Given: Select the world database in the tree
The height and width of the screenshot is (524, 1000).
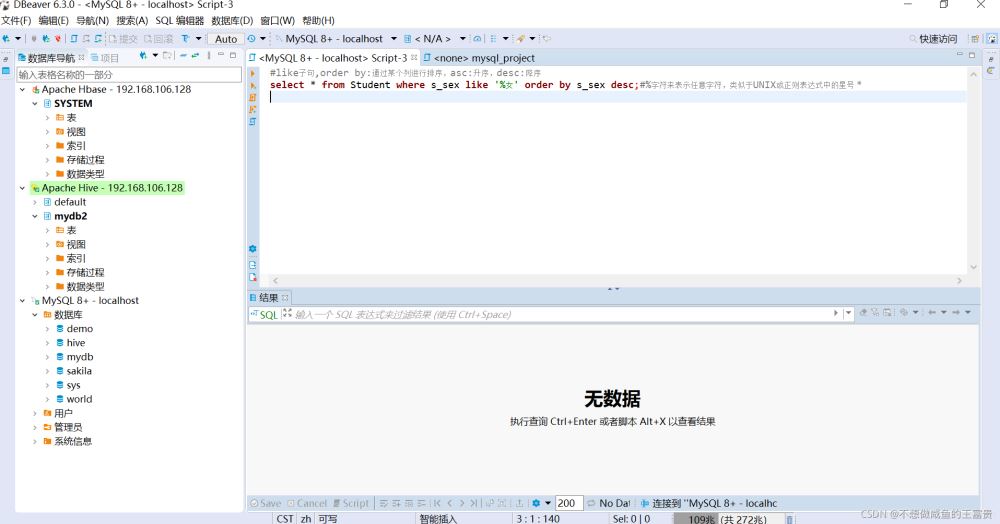Looking at the screenshot, I should click(x=79, y=399).
